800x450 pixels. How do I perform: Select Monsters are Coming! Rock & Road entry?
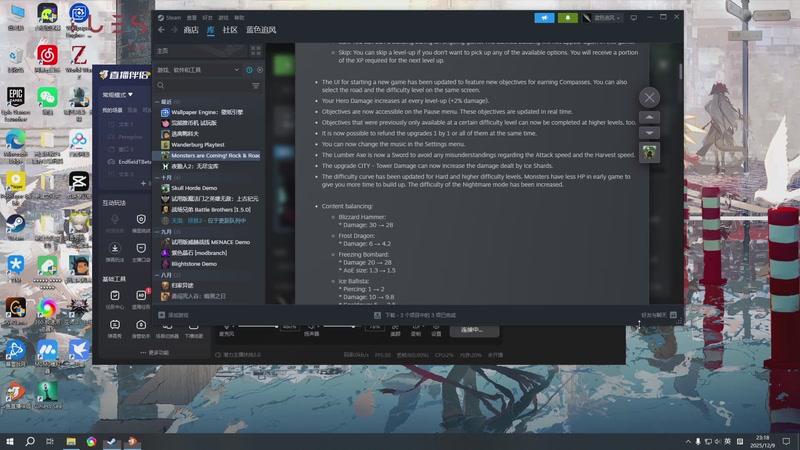click(209, 156)
